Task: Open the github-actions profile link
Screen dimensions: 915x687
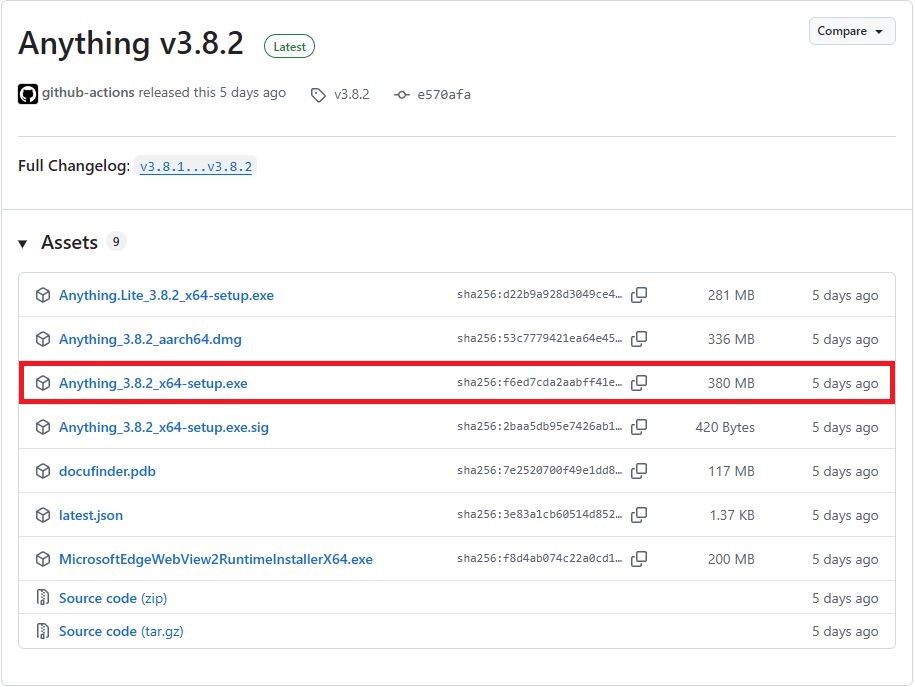Action: coord(88,92)
